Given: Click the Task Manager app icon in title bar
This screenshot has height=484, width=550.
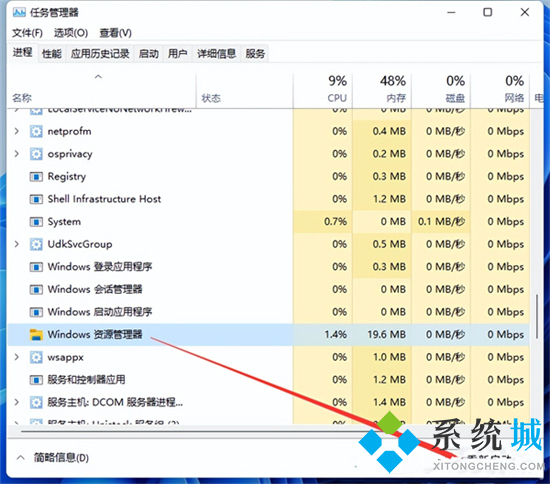Looking at the screenshot, I should click(19, 13).
